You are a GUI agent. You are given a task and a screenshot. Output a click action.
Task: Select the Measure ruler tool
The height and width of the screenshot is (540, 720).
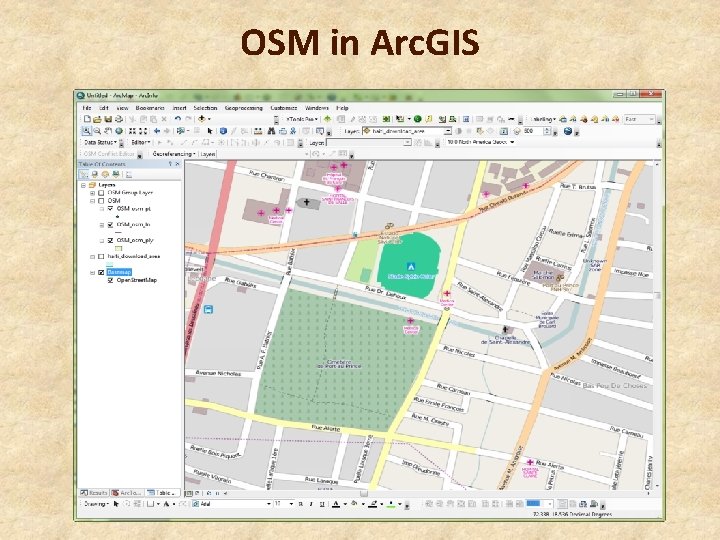258,131
